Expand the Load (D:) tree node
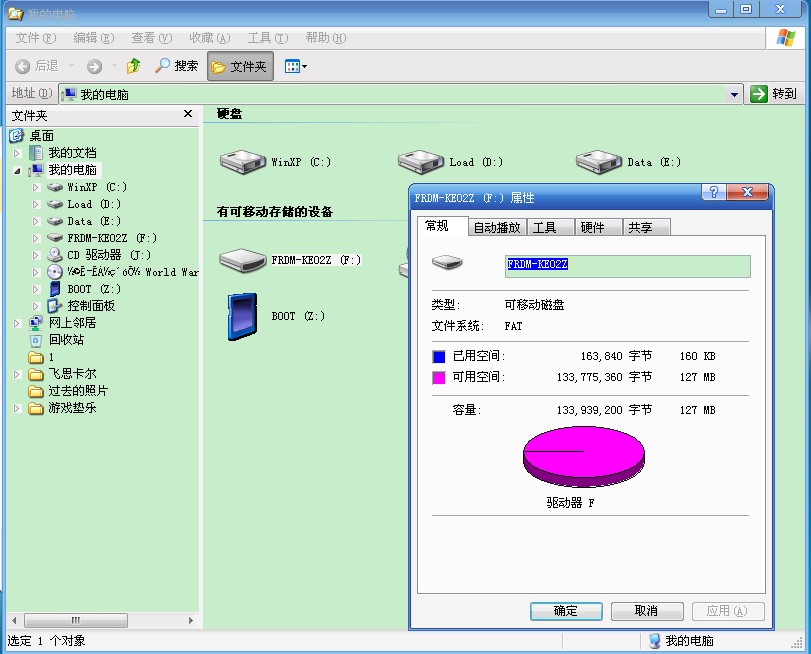 pos(36,204)
